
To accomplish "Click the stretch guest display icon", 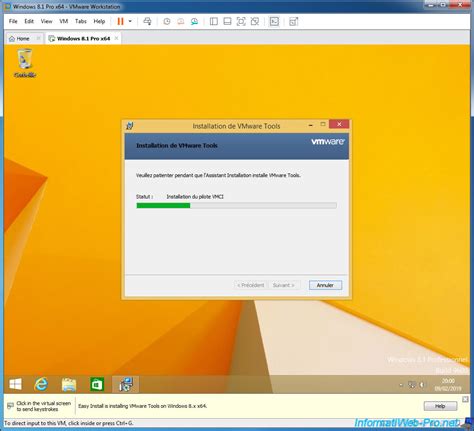I will tap(293, 22).
